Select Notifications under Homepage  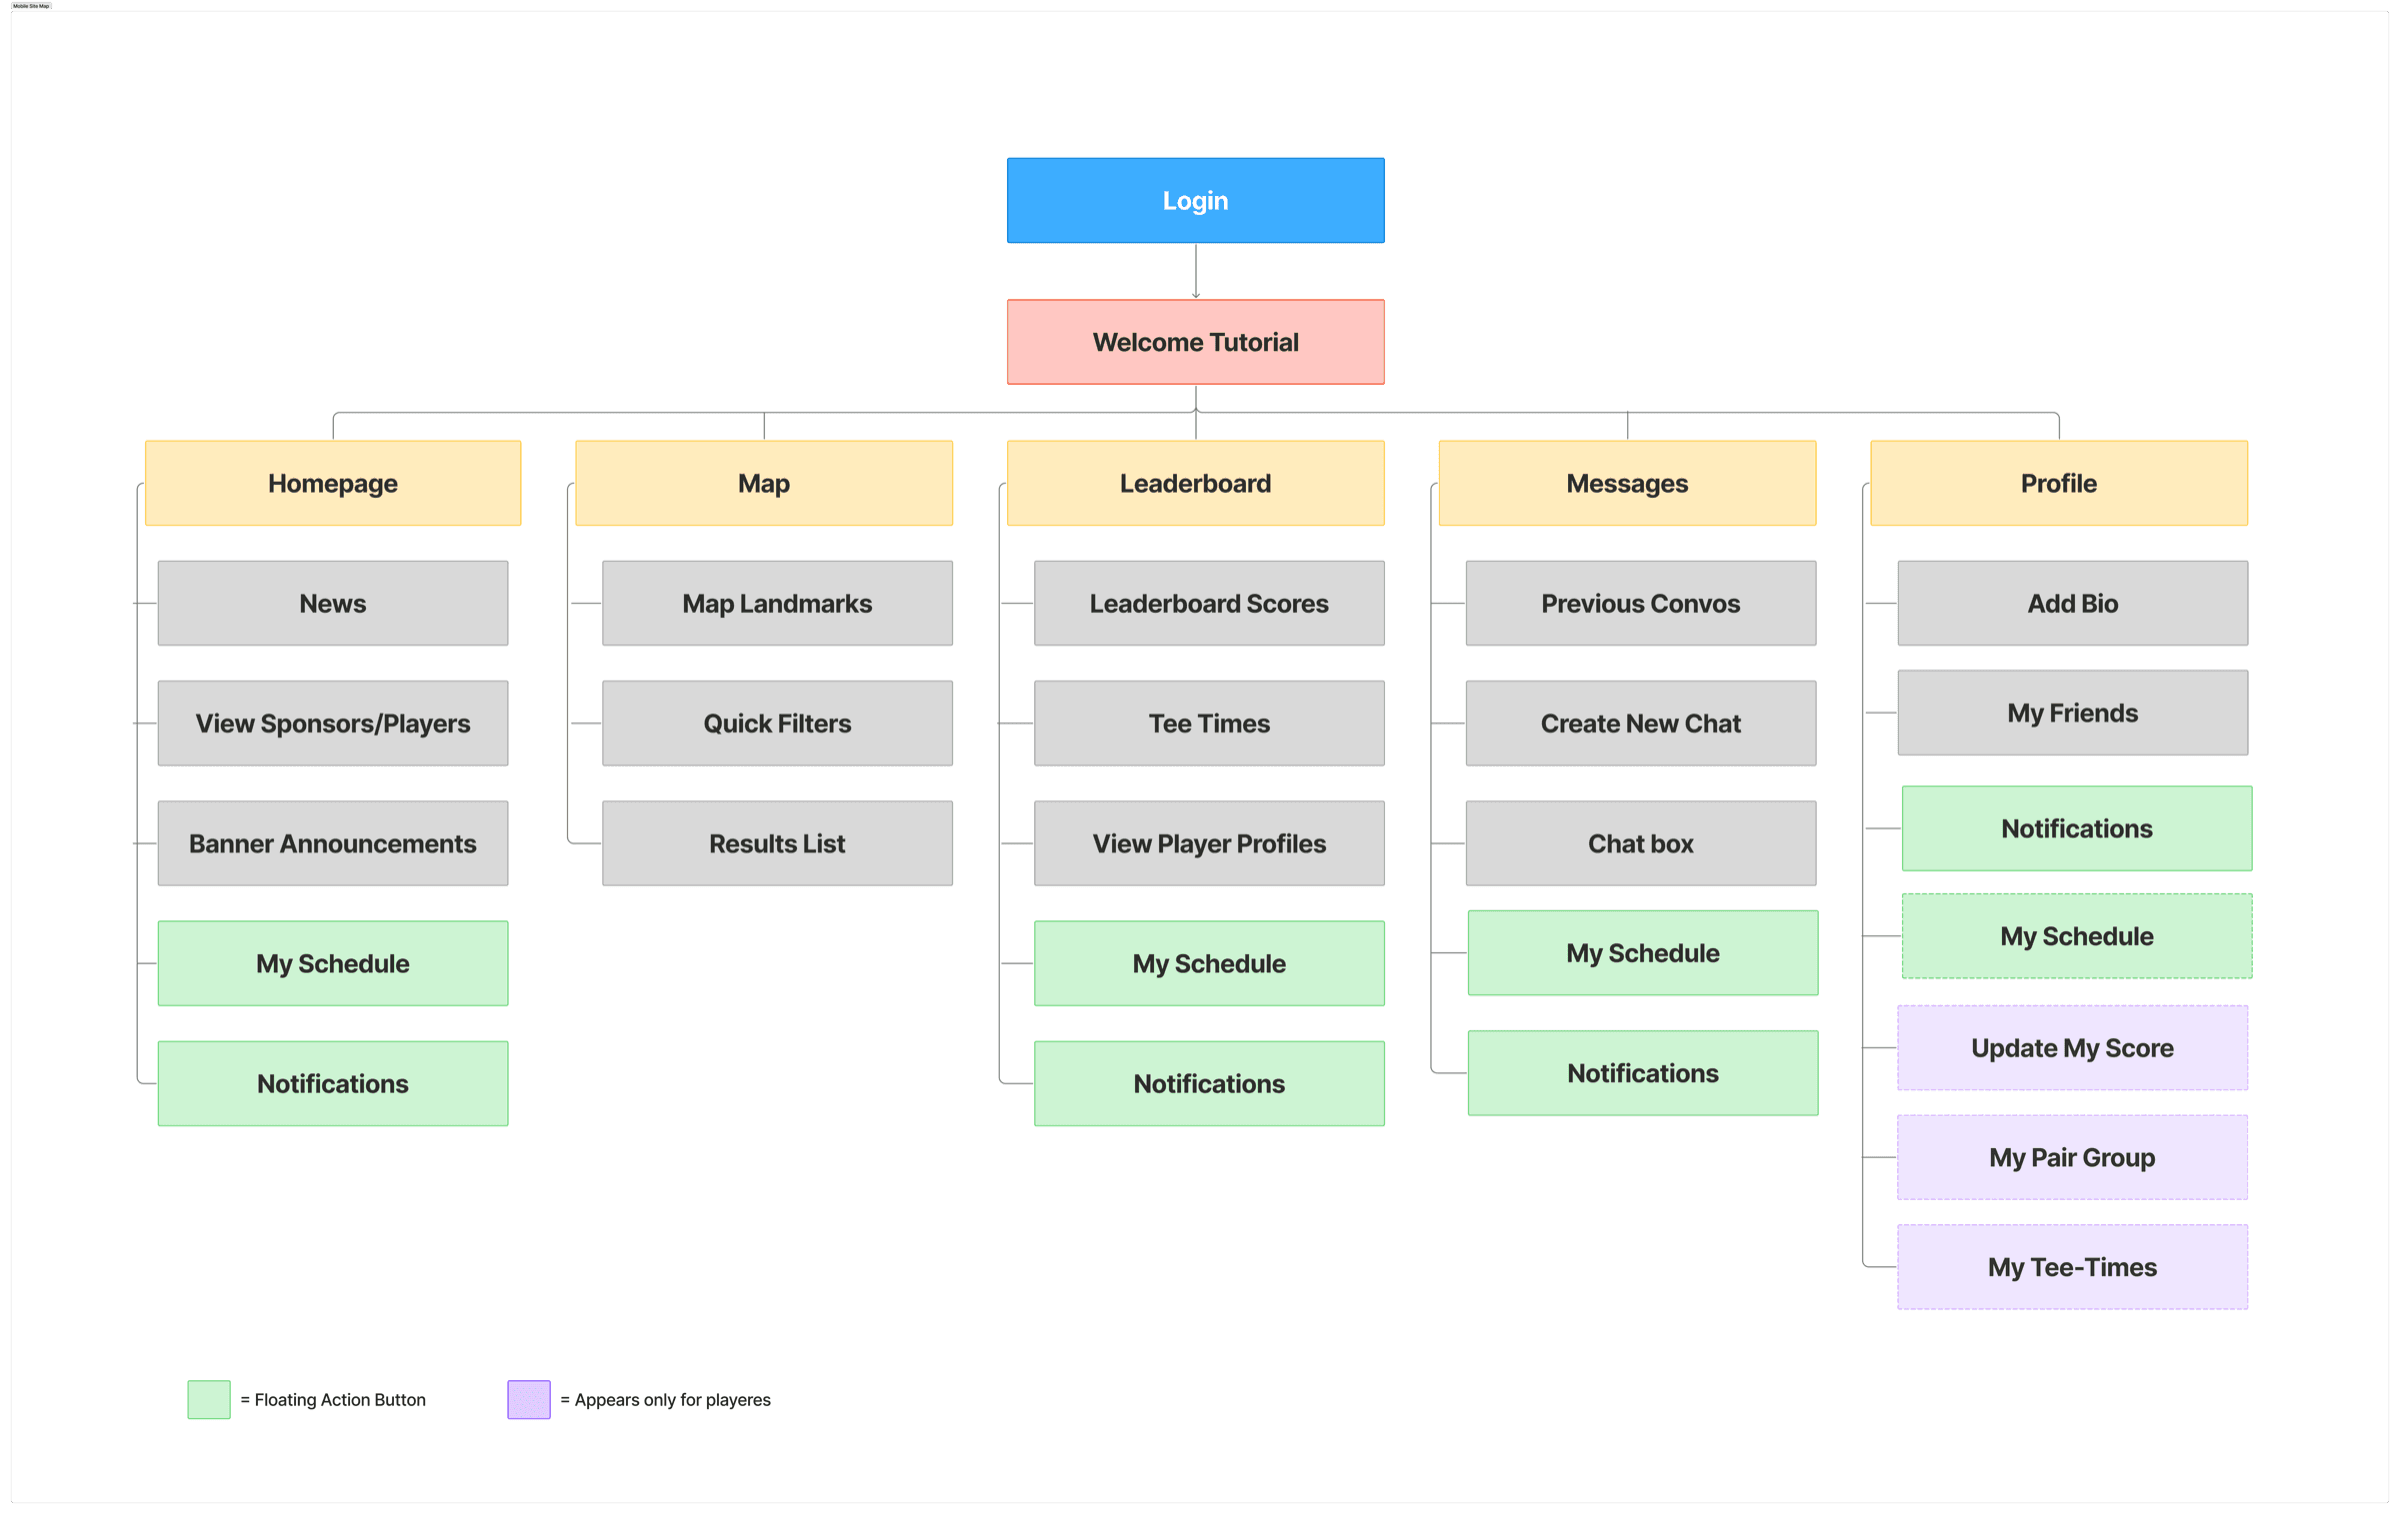tap(333, 1083)
